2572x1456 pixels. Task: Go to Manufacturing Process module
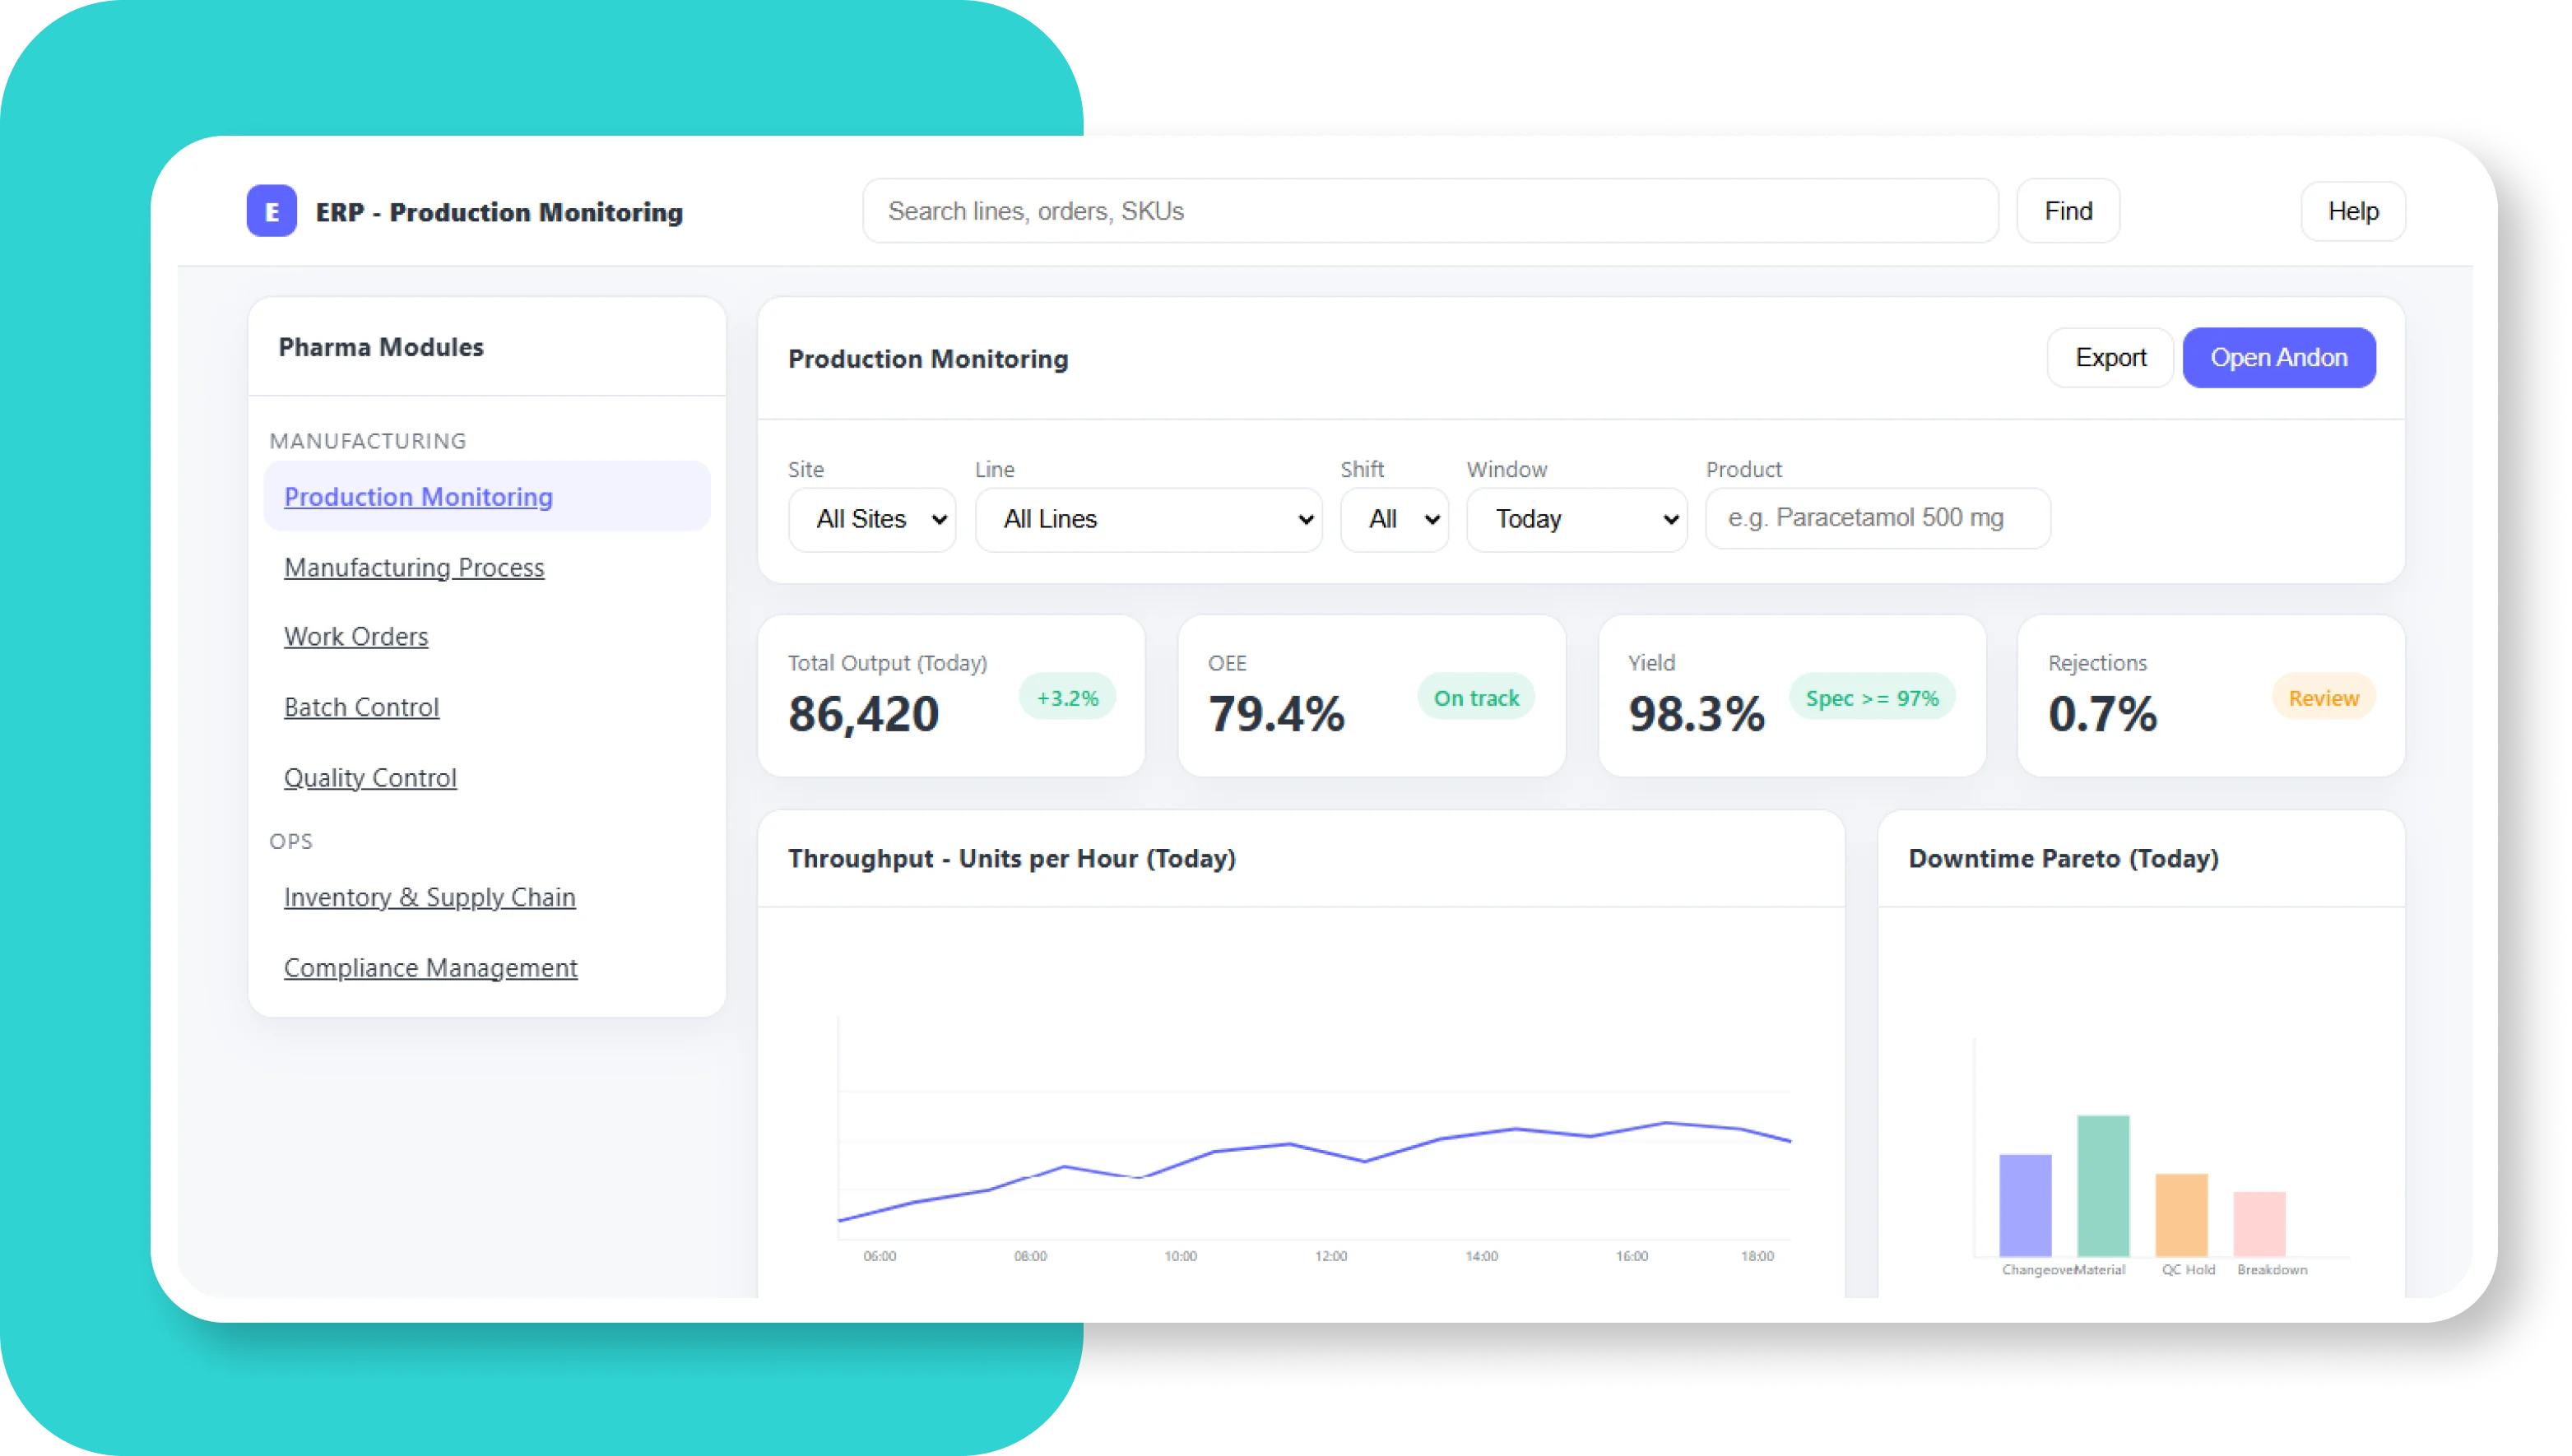(x=414, y=567)
